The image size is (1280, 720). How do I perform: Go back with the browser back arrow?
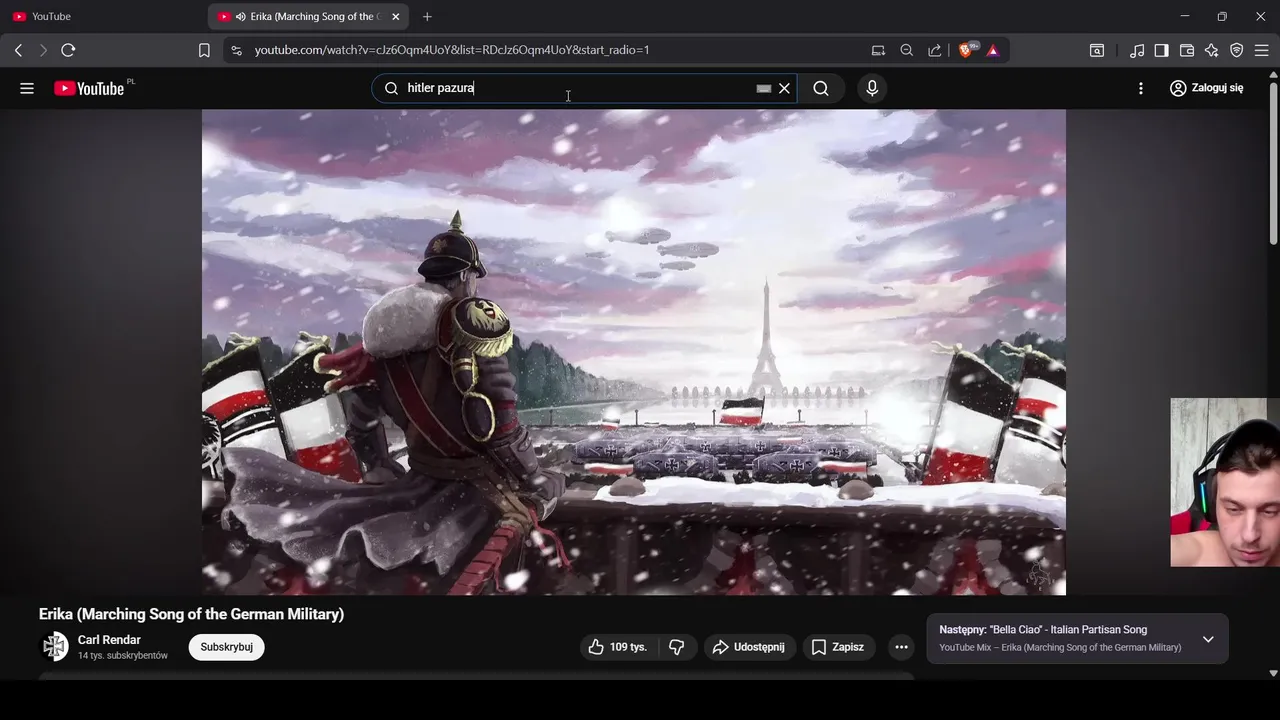coord(18,50)
